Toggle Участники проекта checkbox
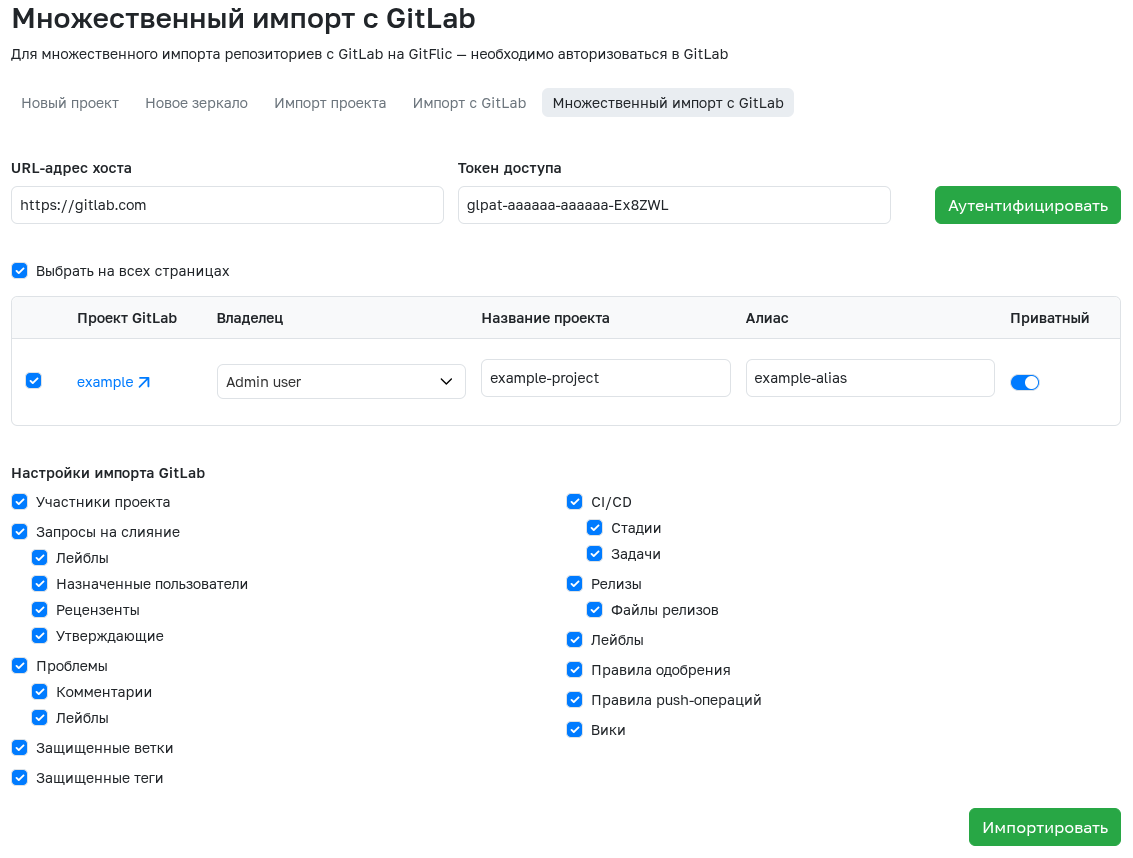Viewport: 1133px width, 858px height. pos(20,502)
